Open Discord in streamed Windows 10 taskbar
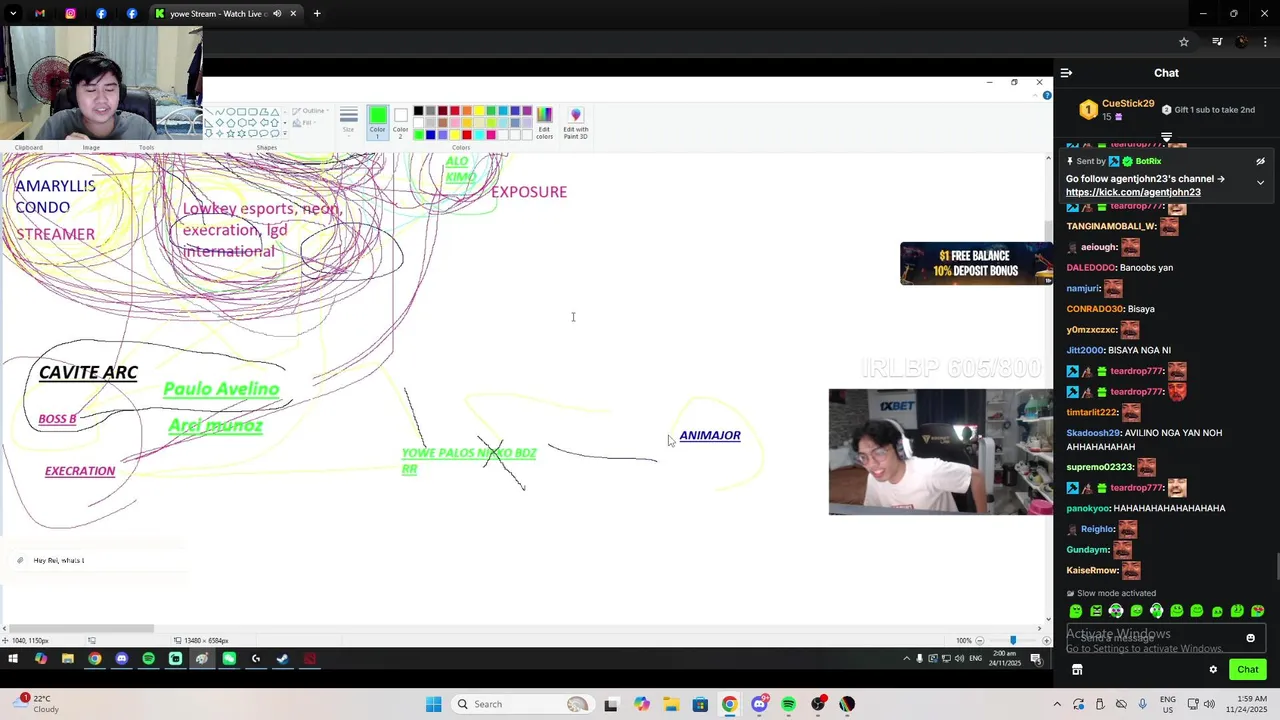The image size is (1280, 720). click(122, 659)
